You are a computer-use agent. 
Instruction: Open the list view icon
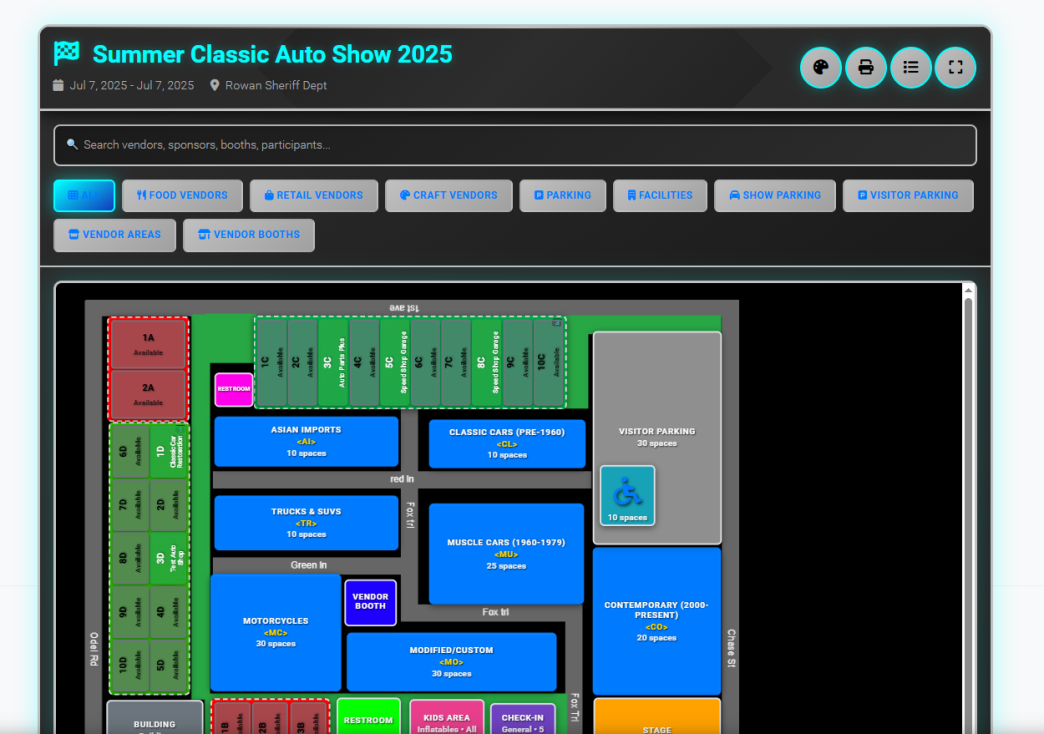pyautogui.click(x=910, y=67)
